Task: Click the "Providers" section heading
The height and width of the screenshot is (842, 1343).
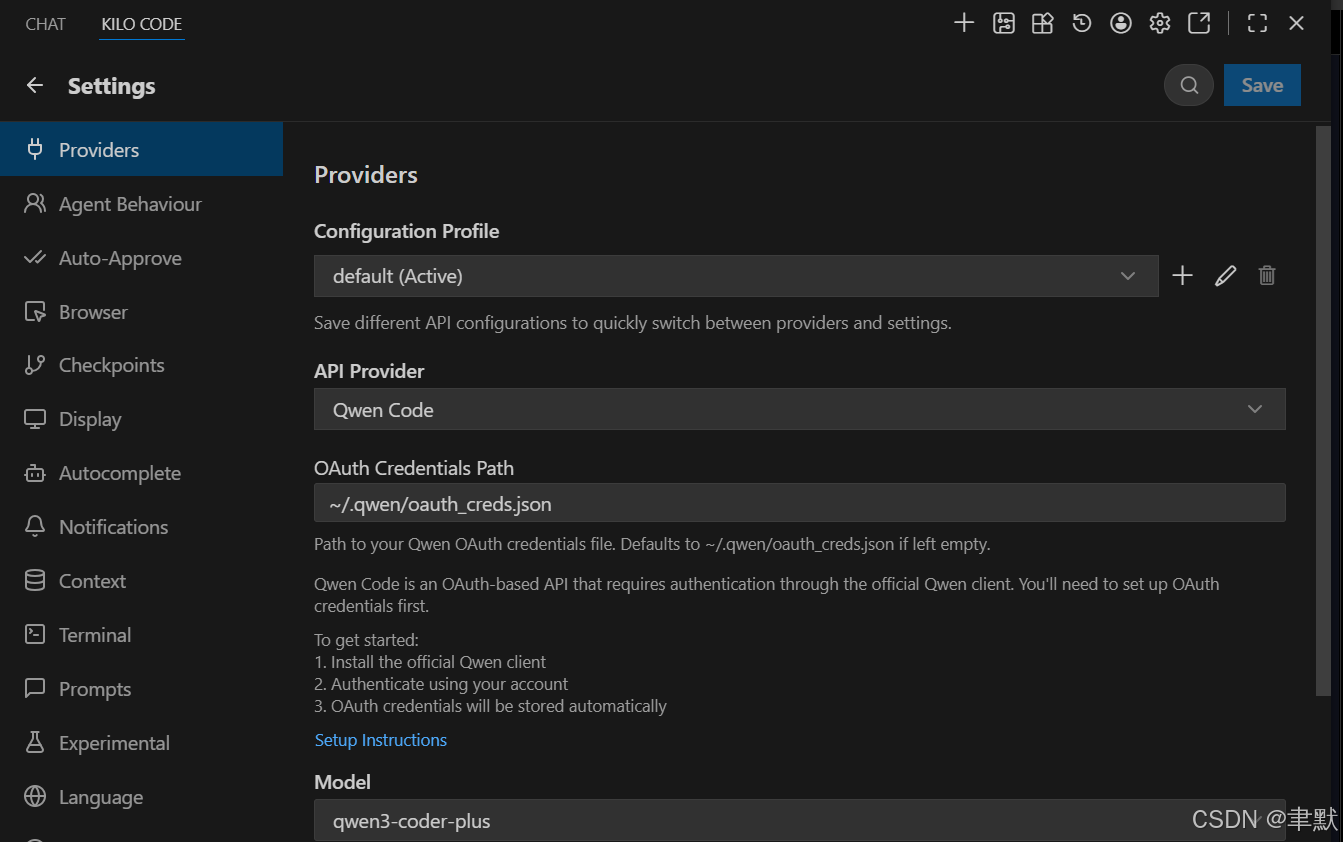Action: [x=366, y=175]
